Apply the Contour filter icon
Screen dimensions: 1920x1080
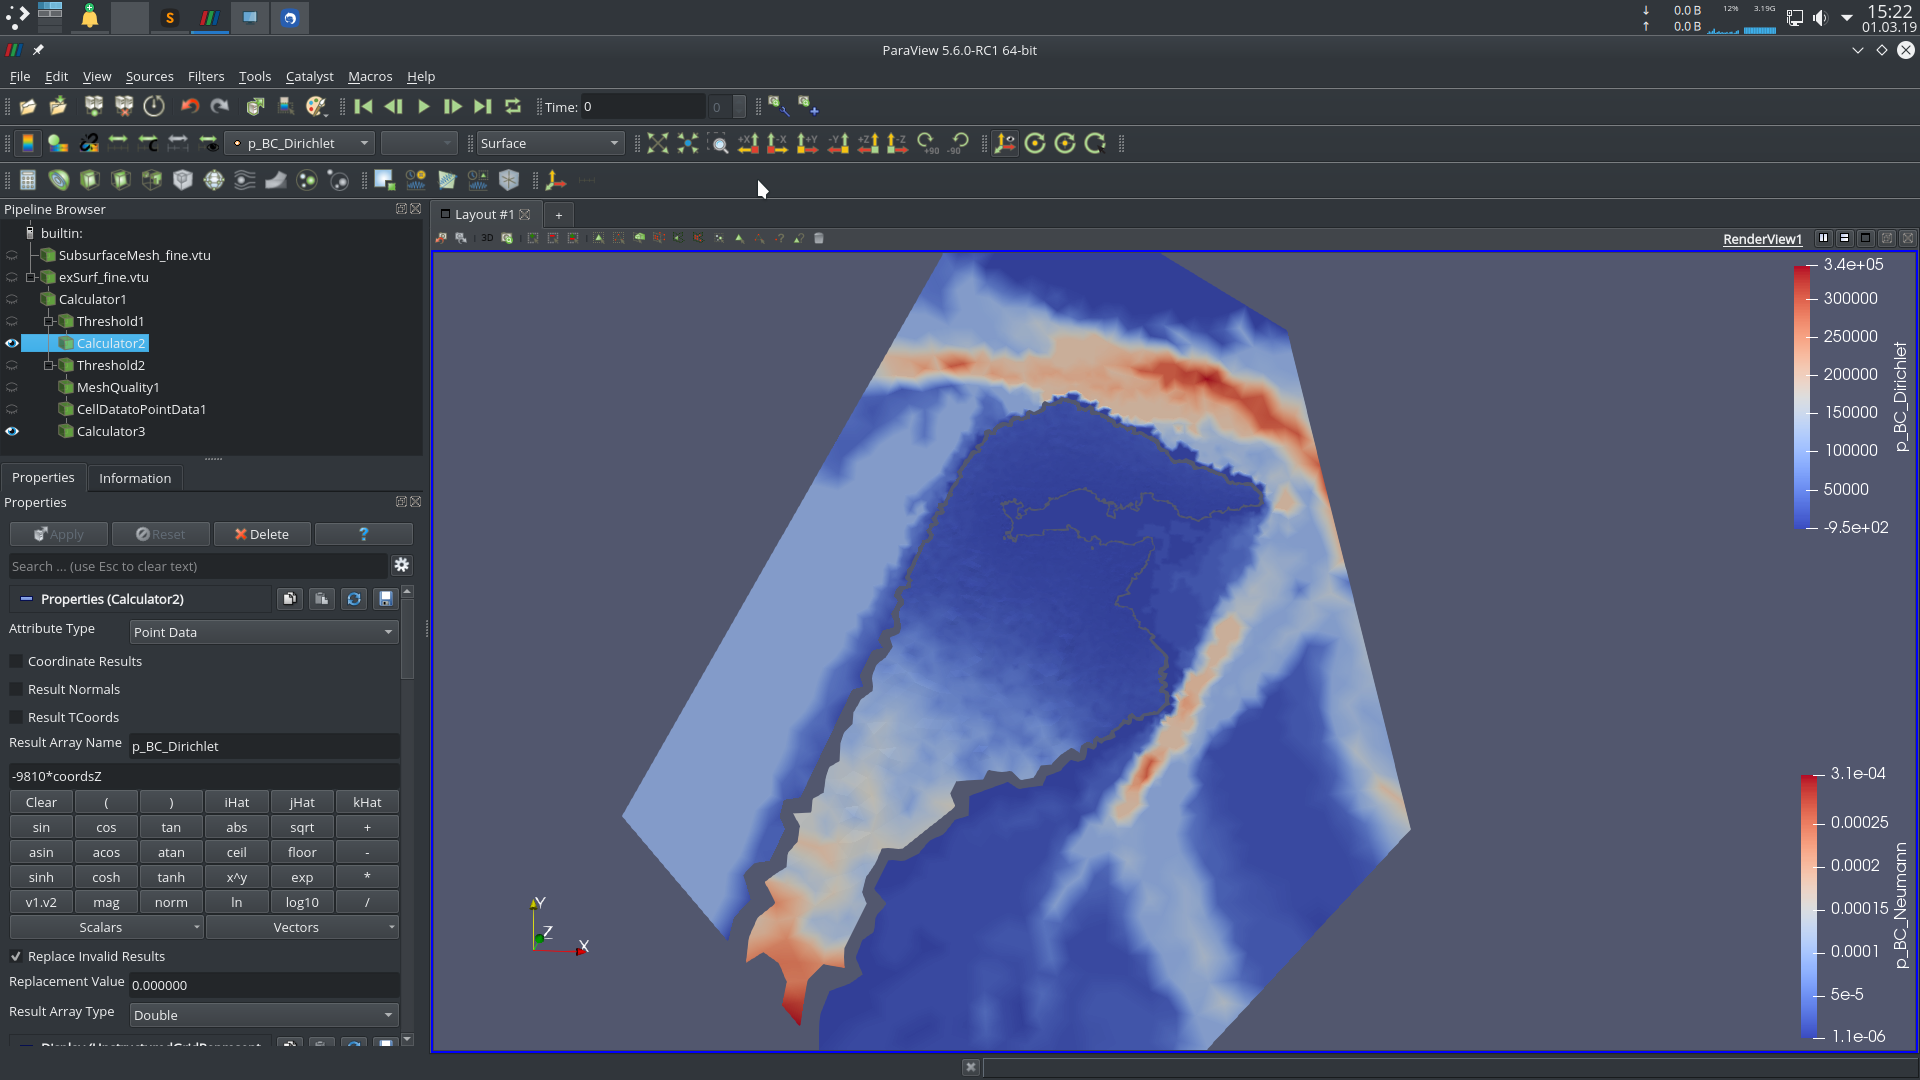pyautogui.click(x=59, y=180)
